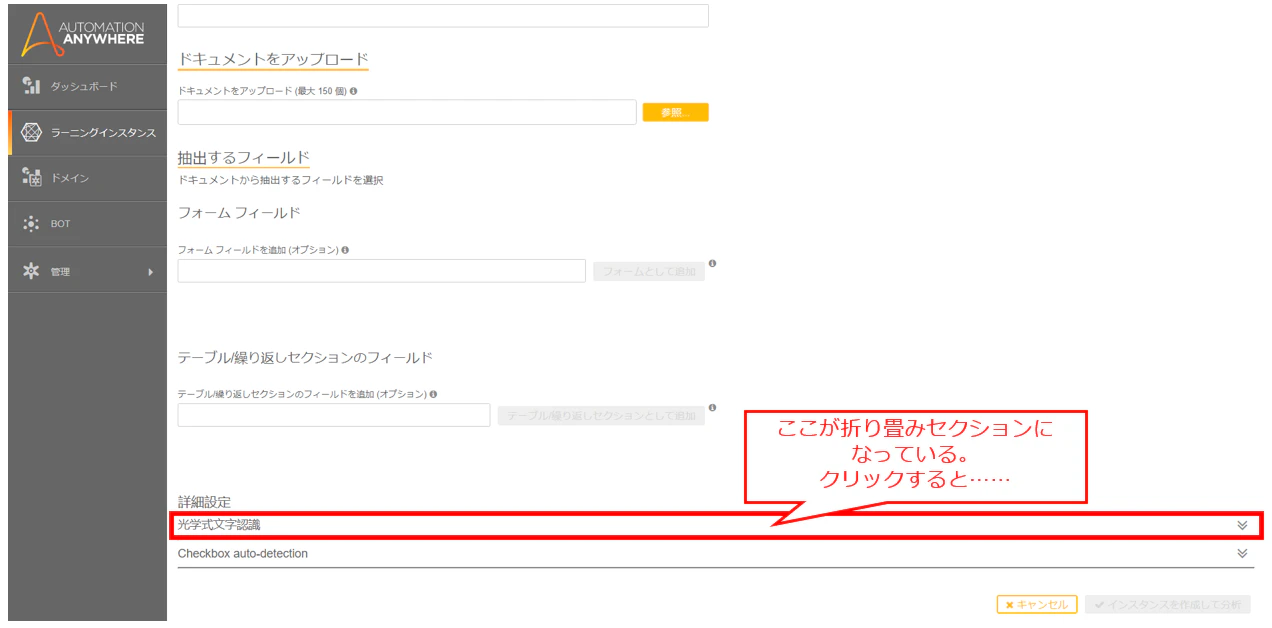Click the キャンセル button

1037,605
